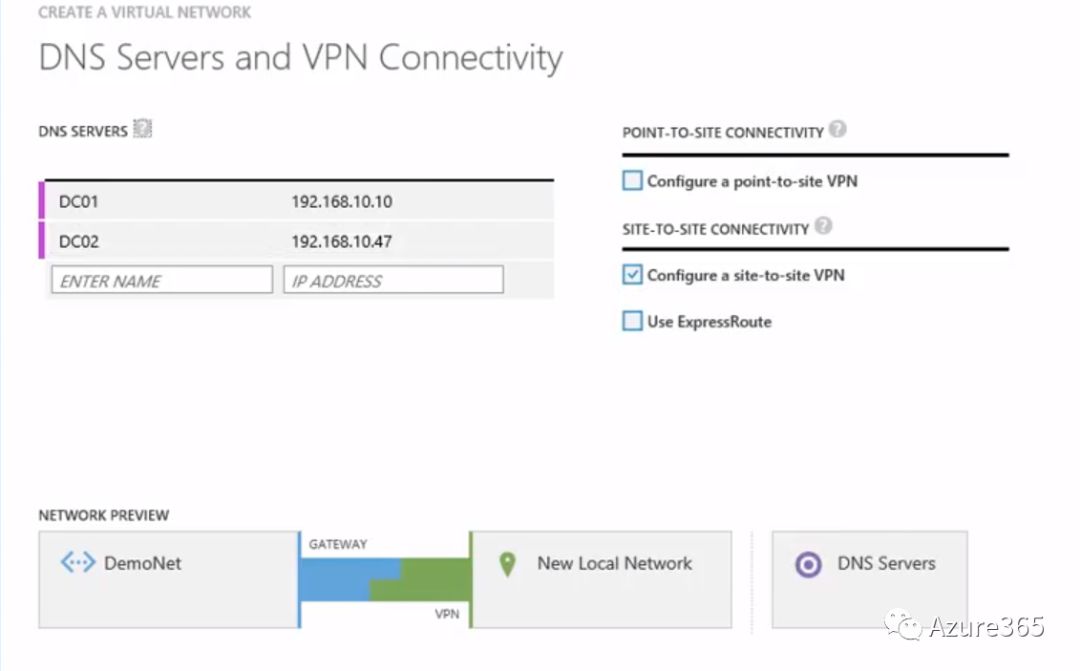
Task: Click the purple DNS Servers circle icon
Action: (807, 564)
